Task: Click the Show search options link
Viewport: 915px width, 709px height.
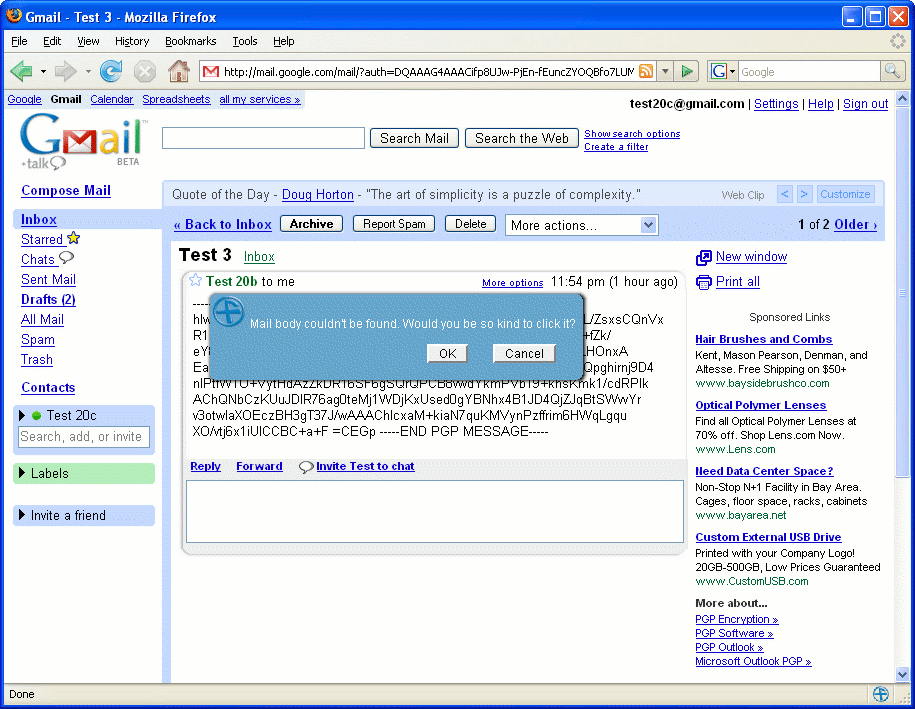Action: pos(632,134)
